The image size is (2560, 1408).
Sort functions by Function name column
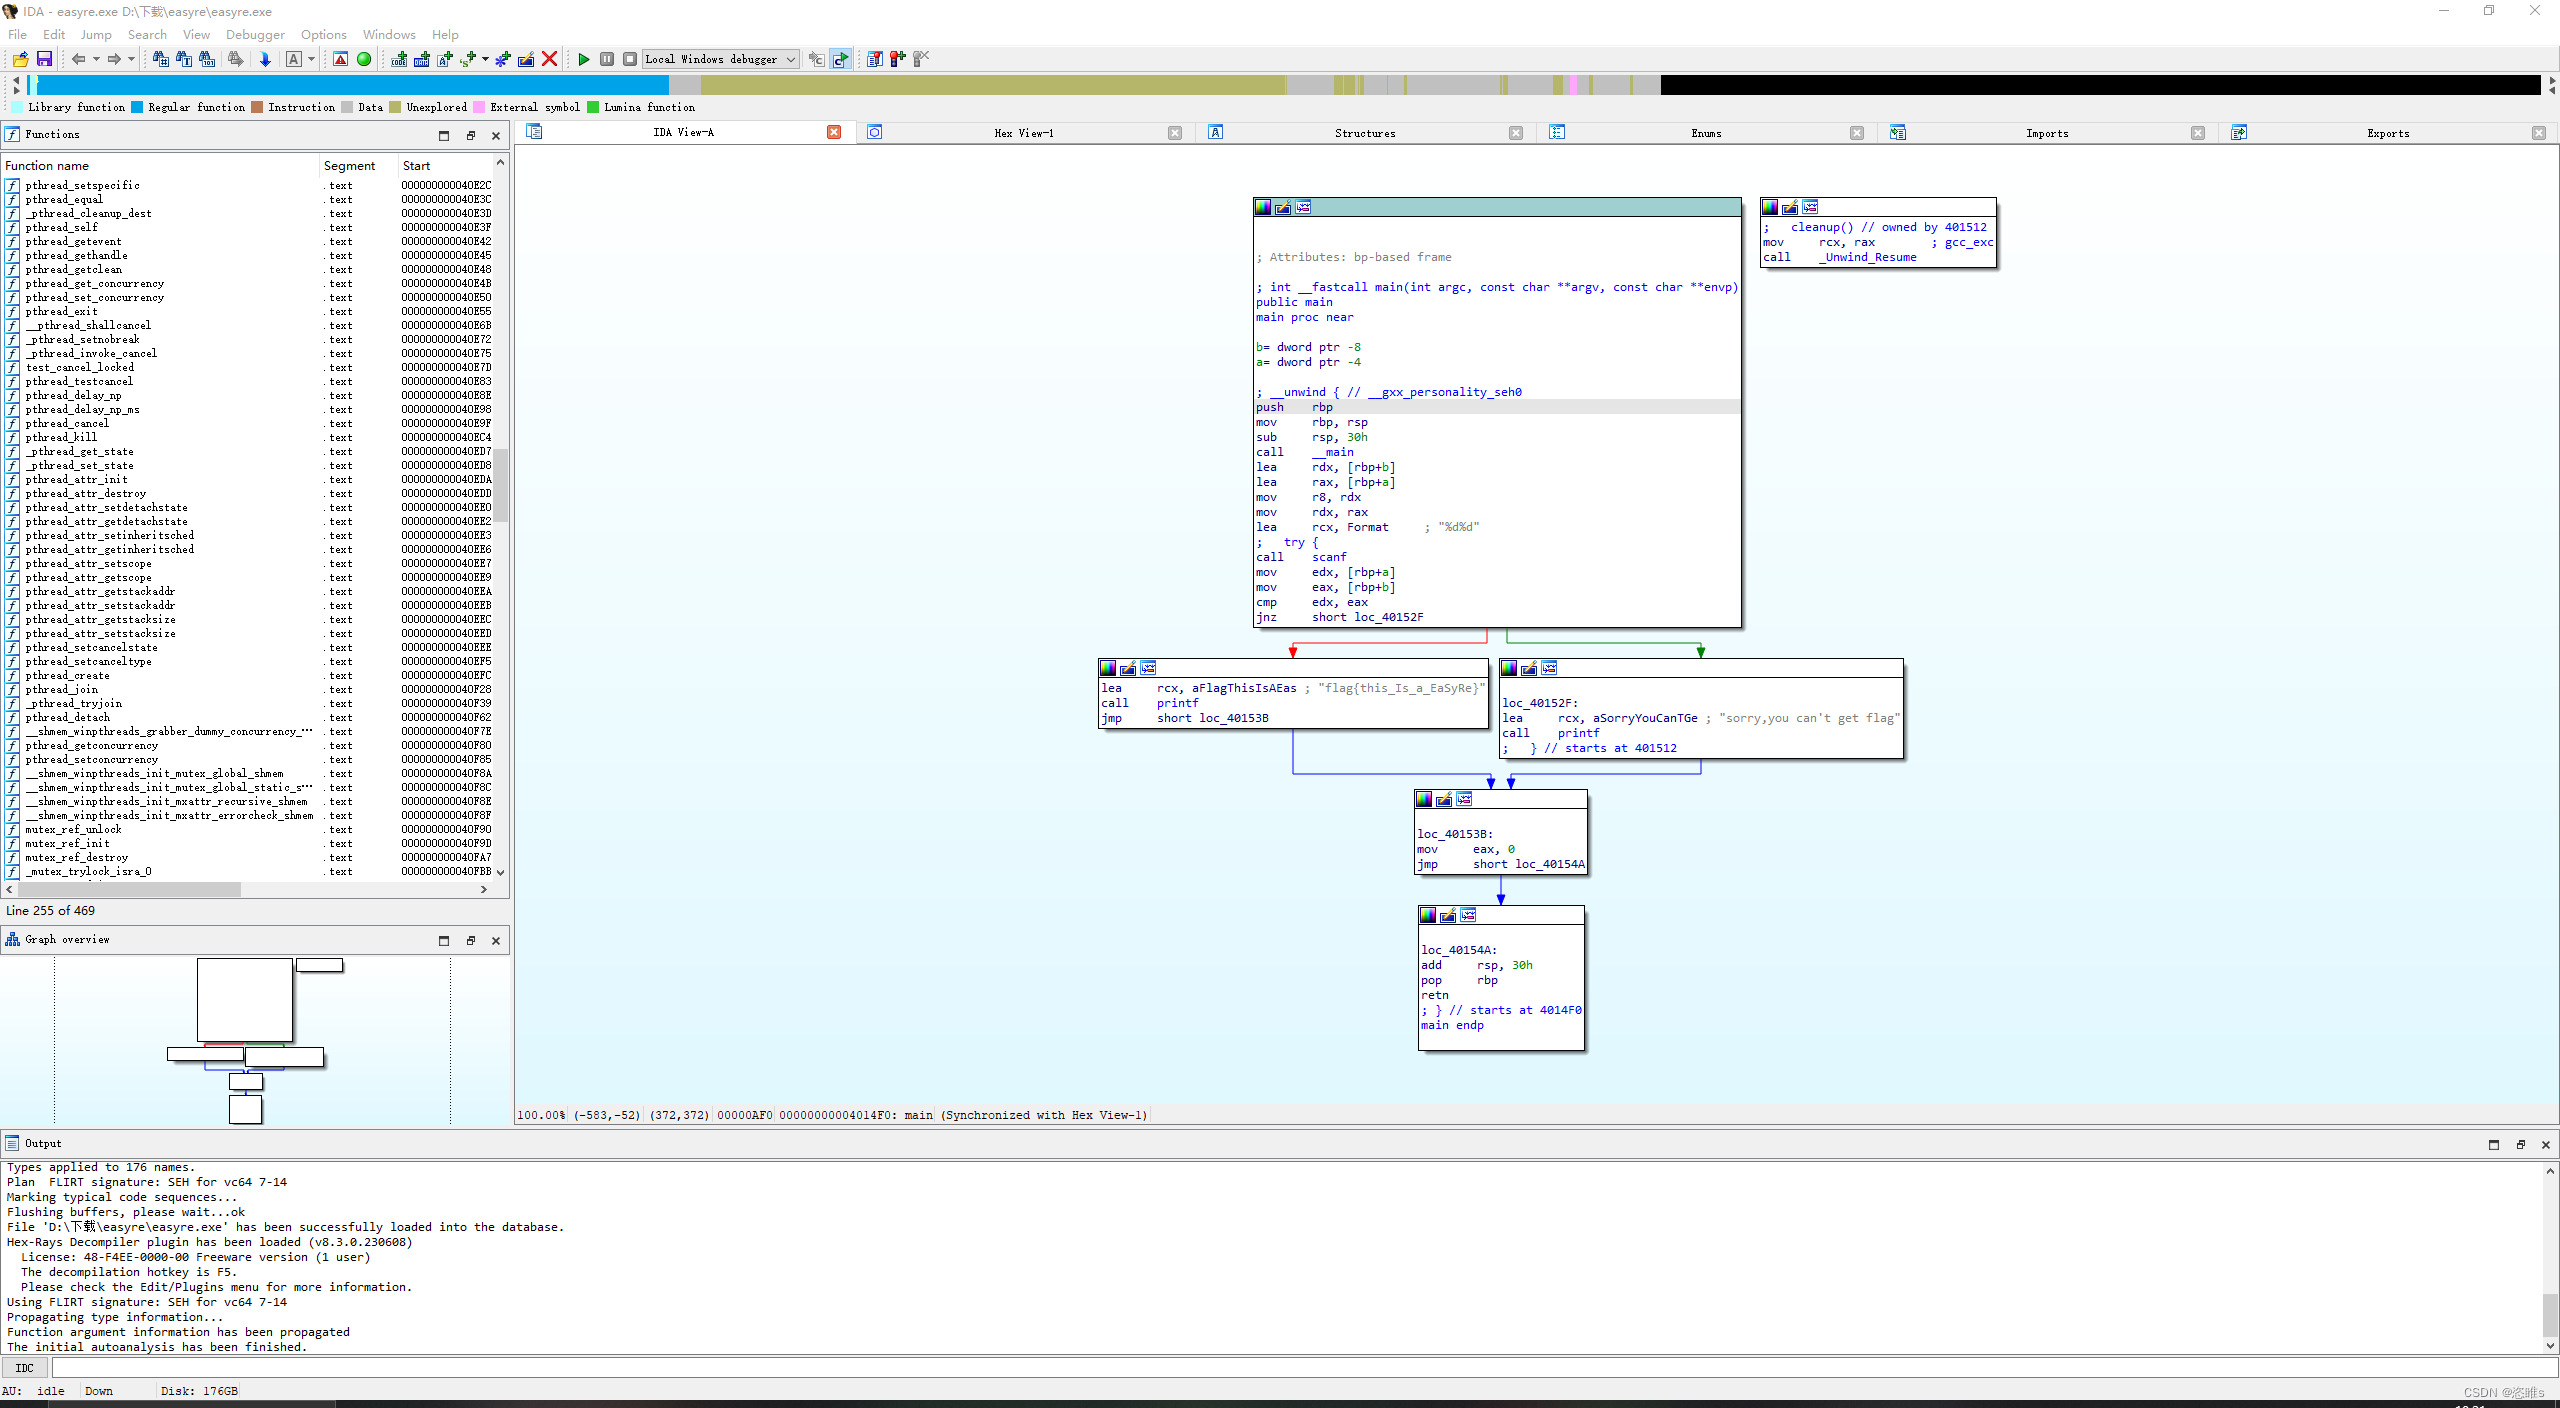pyautogui.click(x=160, y=166)
